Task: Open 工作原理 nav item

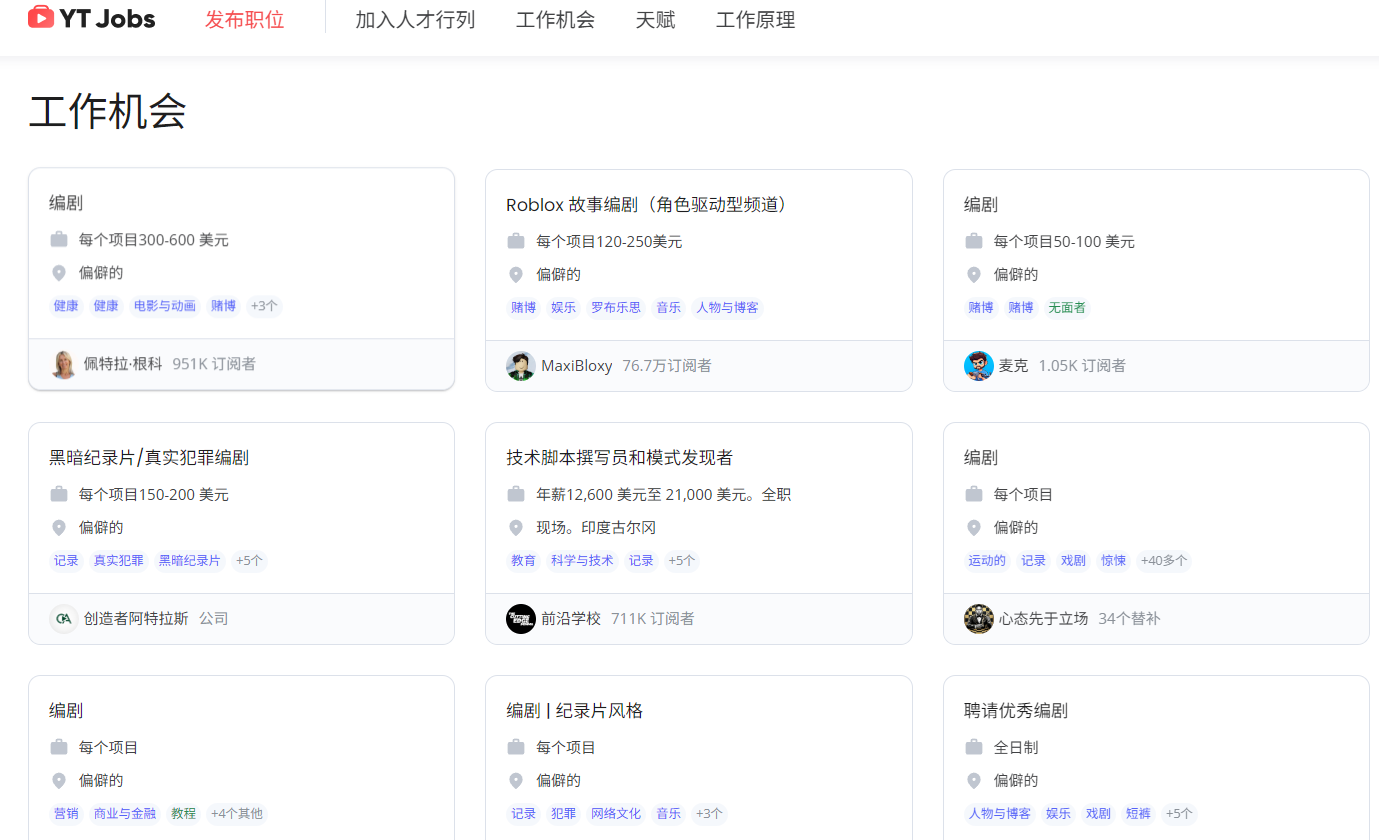Action: [x=756, y=19]
